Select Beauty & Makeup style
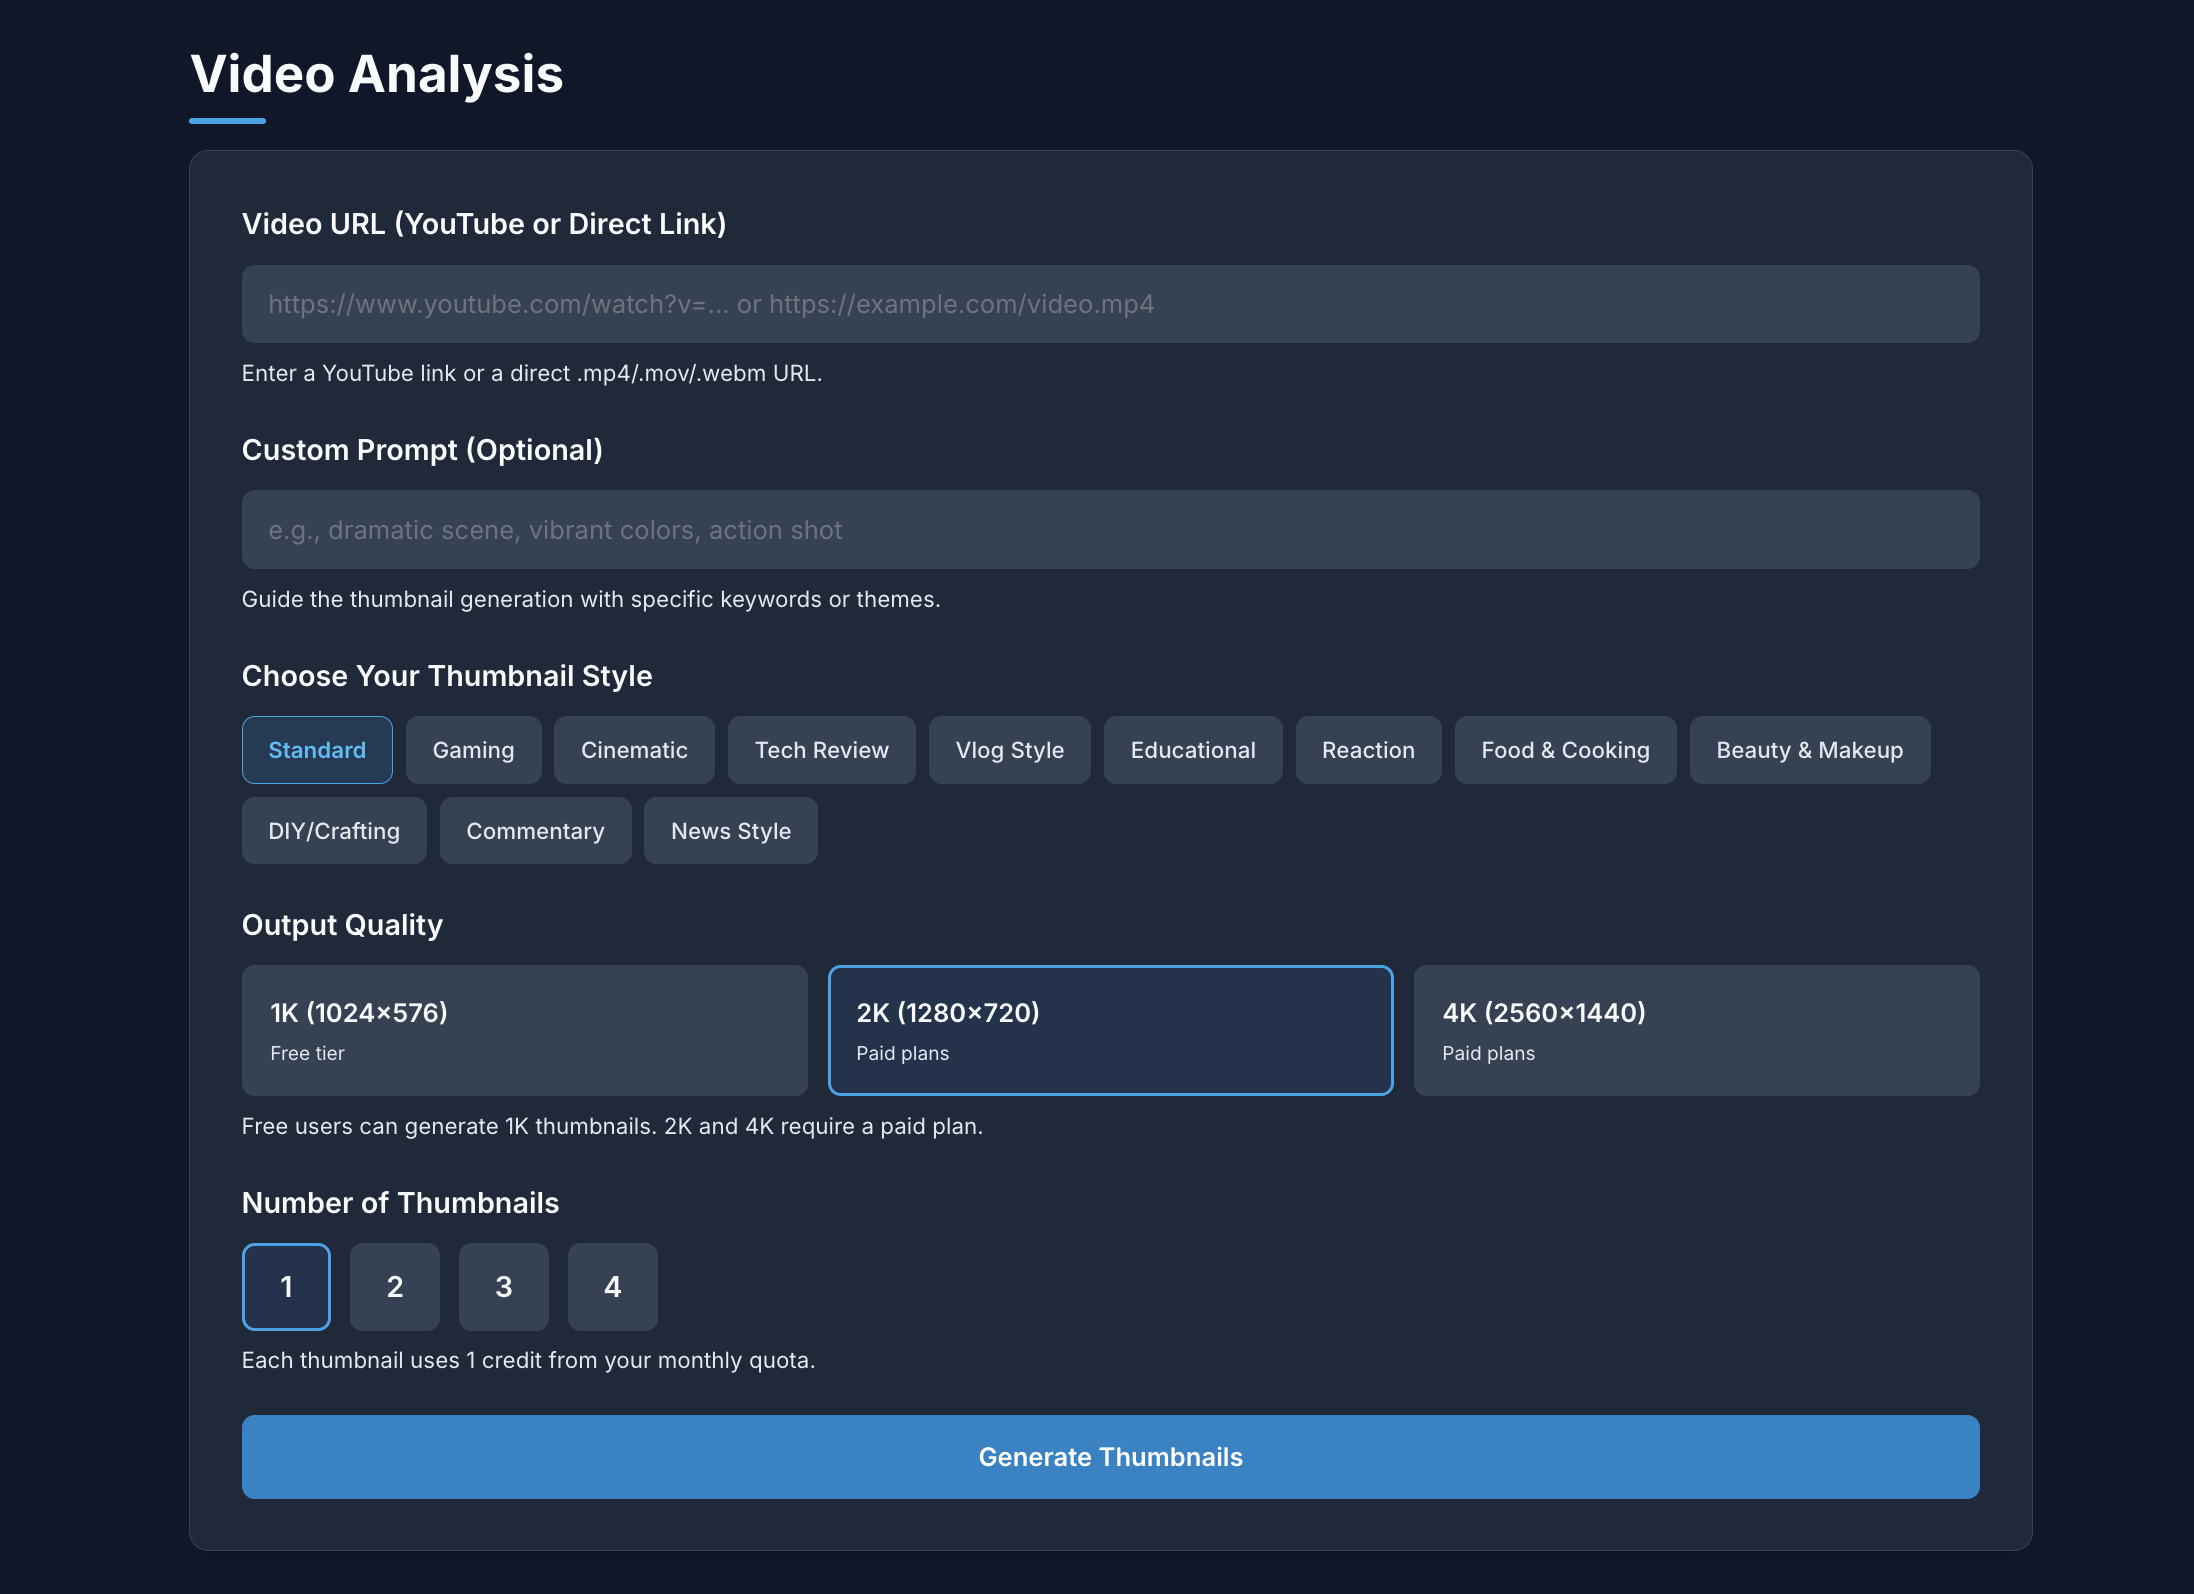 1809,750
